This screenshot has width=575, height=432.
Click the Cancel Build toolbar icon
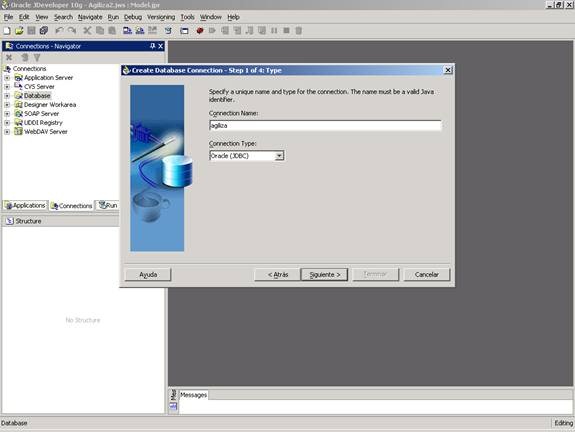152,30
